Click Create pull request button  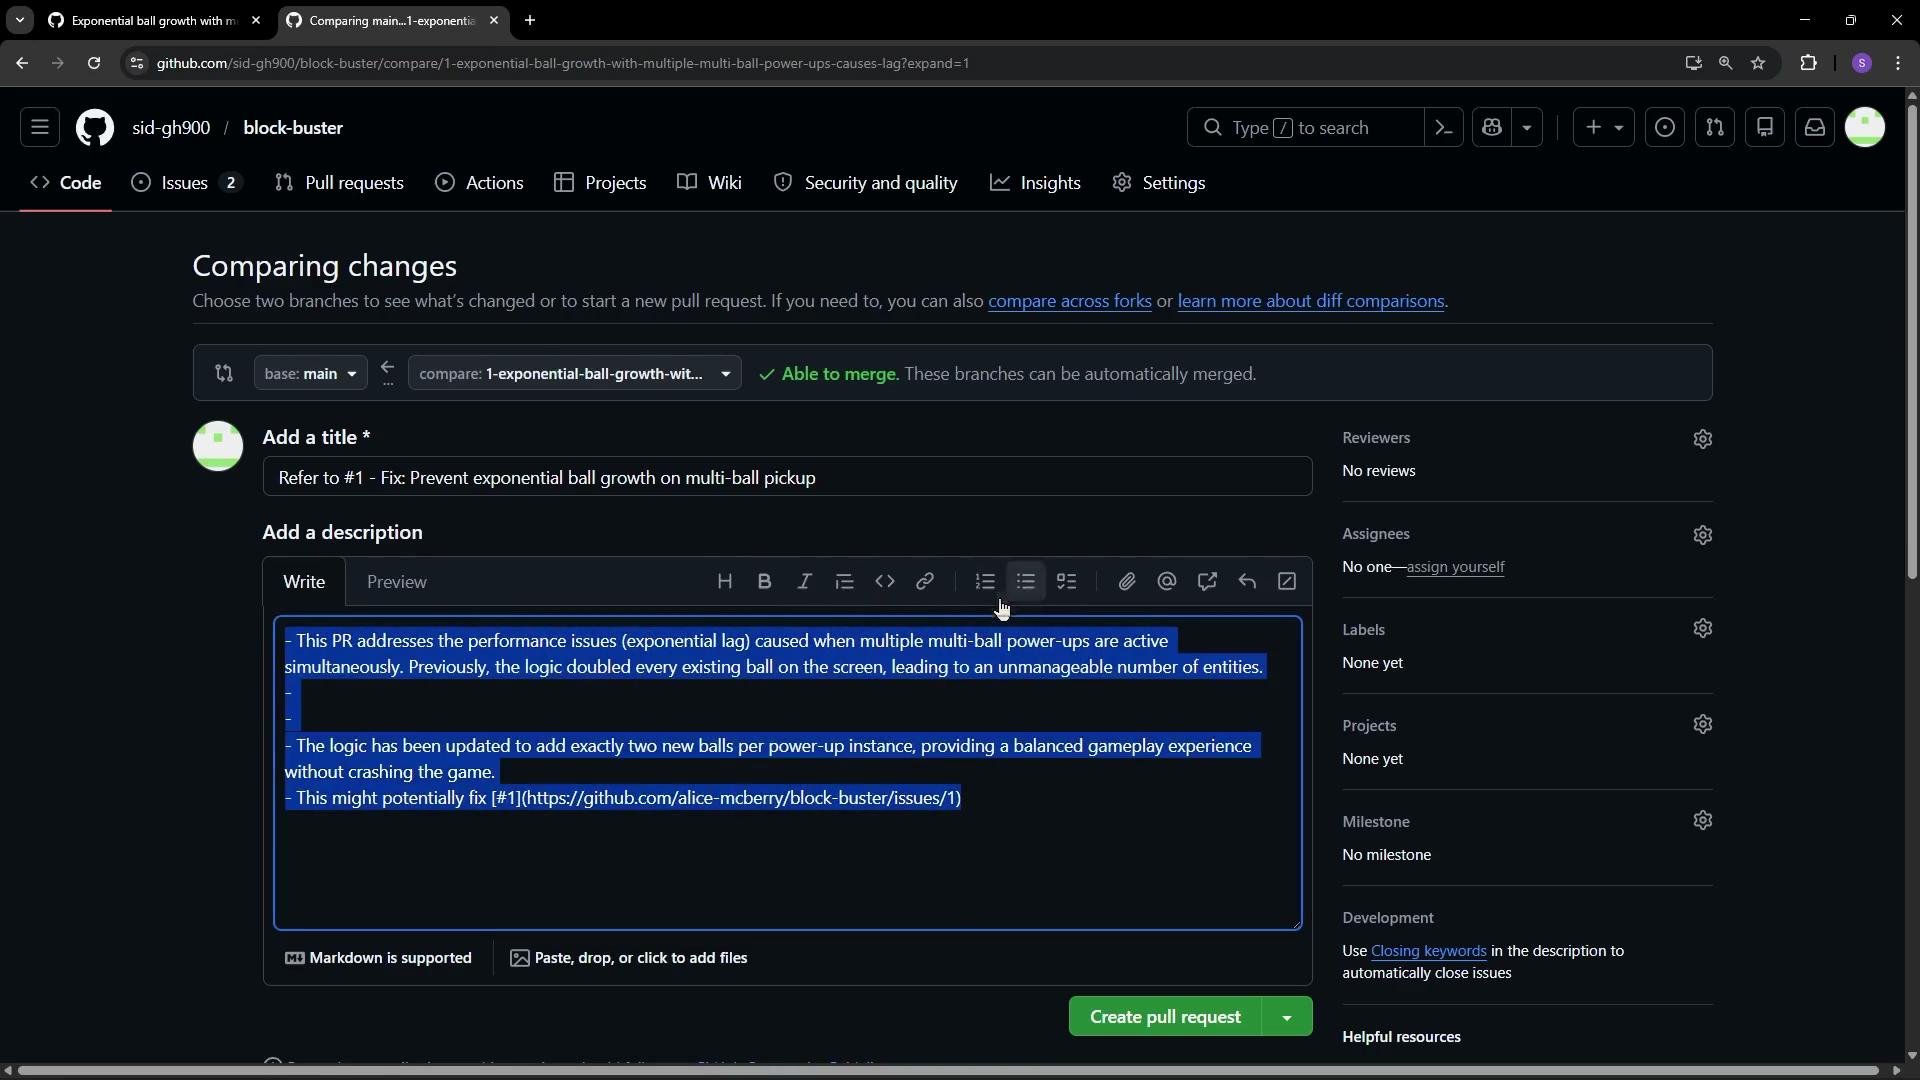coord(1165,1017)
